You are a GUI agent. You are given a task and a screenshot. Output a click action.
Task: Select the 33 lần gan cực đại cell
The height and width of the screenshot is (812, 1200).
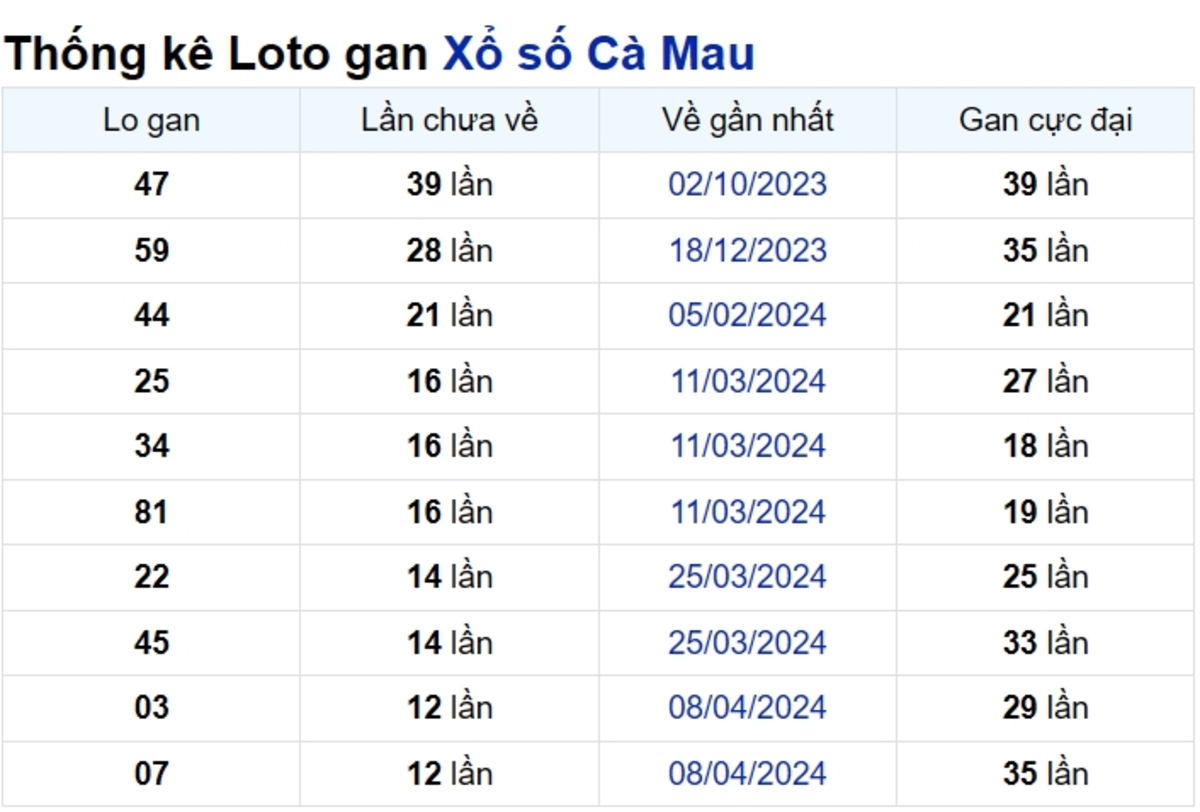pyautogui.click(x=1046, y=643)
